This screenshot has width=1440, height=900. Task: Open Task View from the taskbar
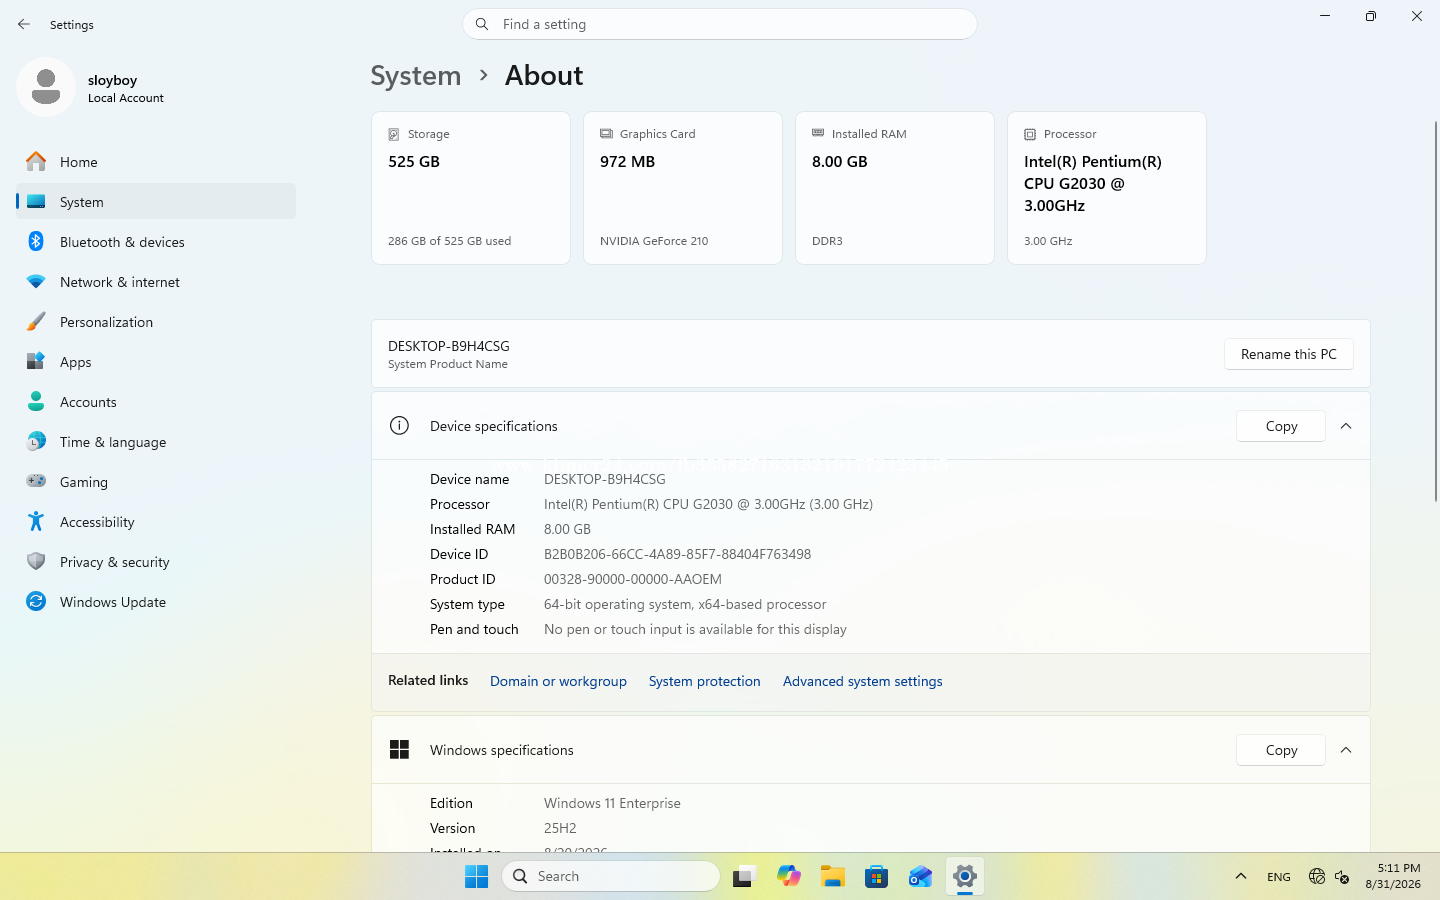click(x=745, y=876)
